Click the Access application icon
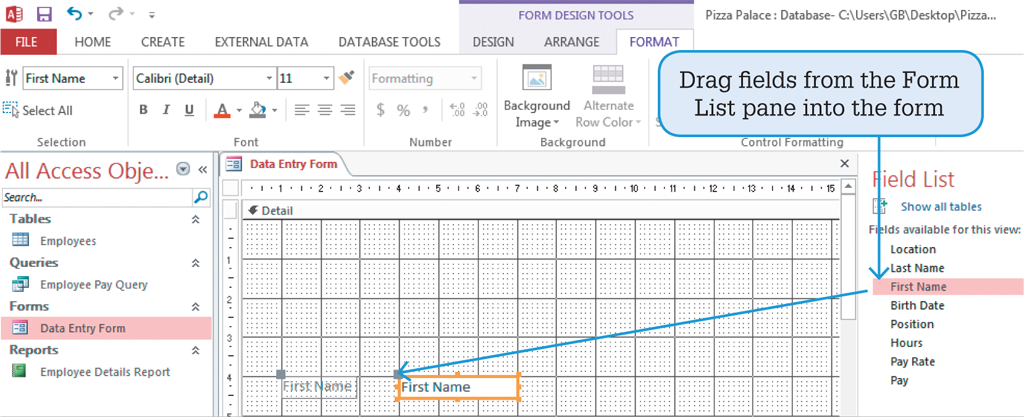1024x417 pixels. point(14,13)
